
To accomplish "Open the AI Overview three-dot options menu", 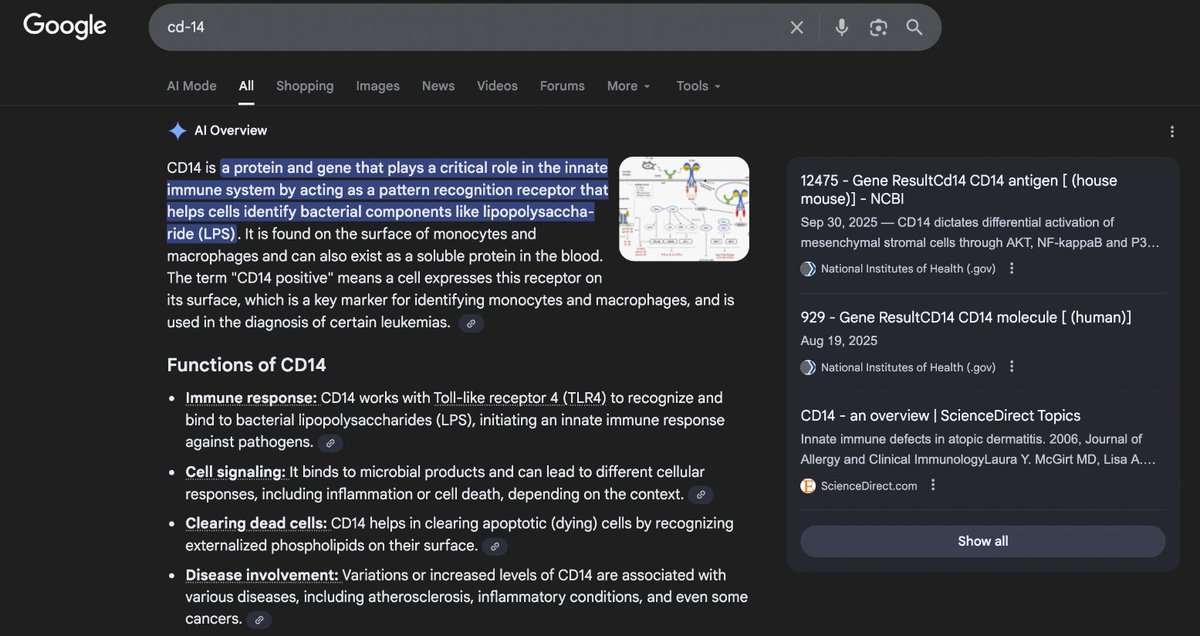I will (x=1172, y=131).
